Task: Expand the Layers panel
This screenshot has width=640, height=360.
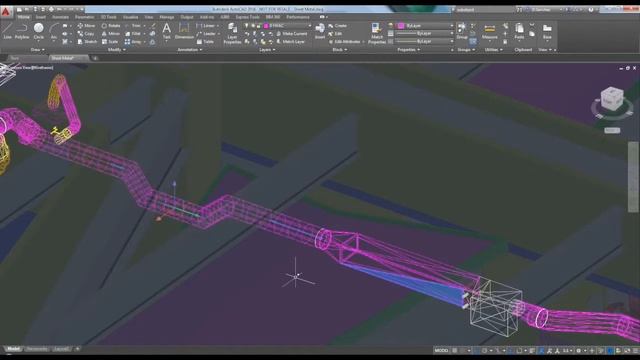Action: 267,50
